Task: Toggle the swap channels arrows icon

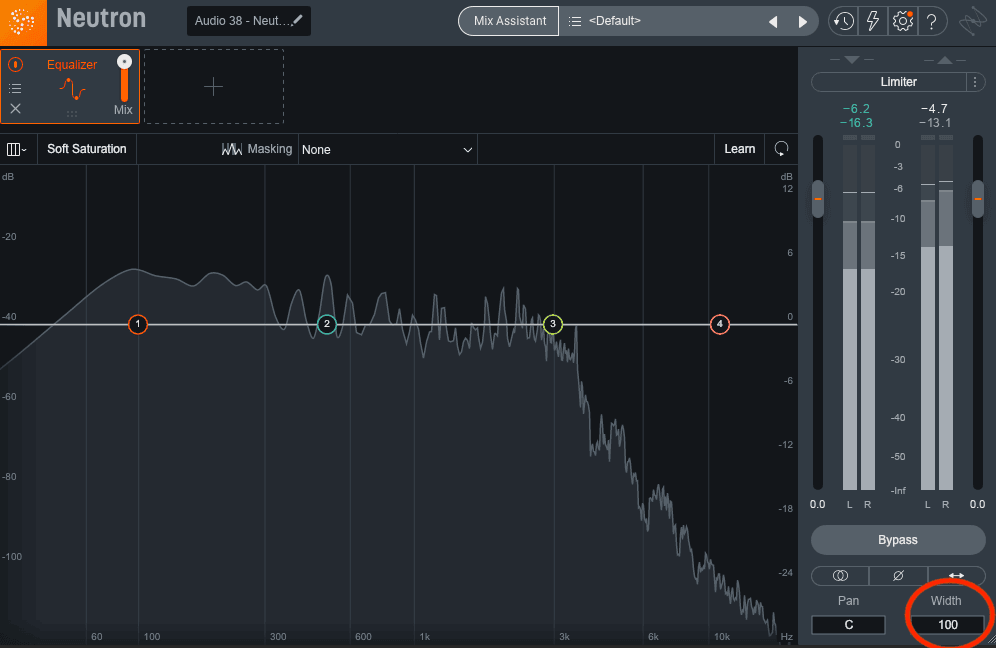Action: click(x=956, y=576)
